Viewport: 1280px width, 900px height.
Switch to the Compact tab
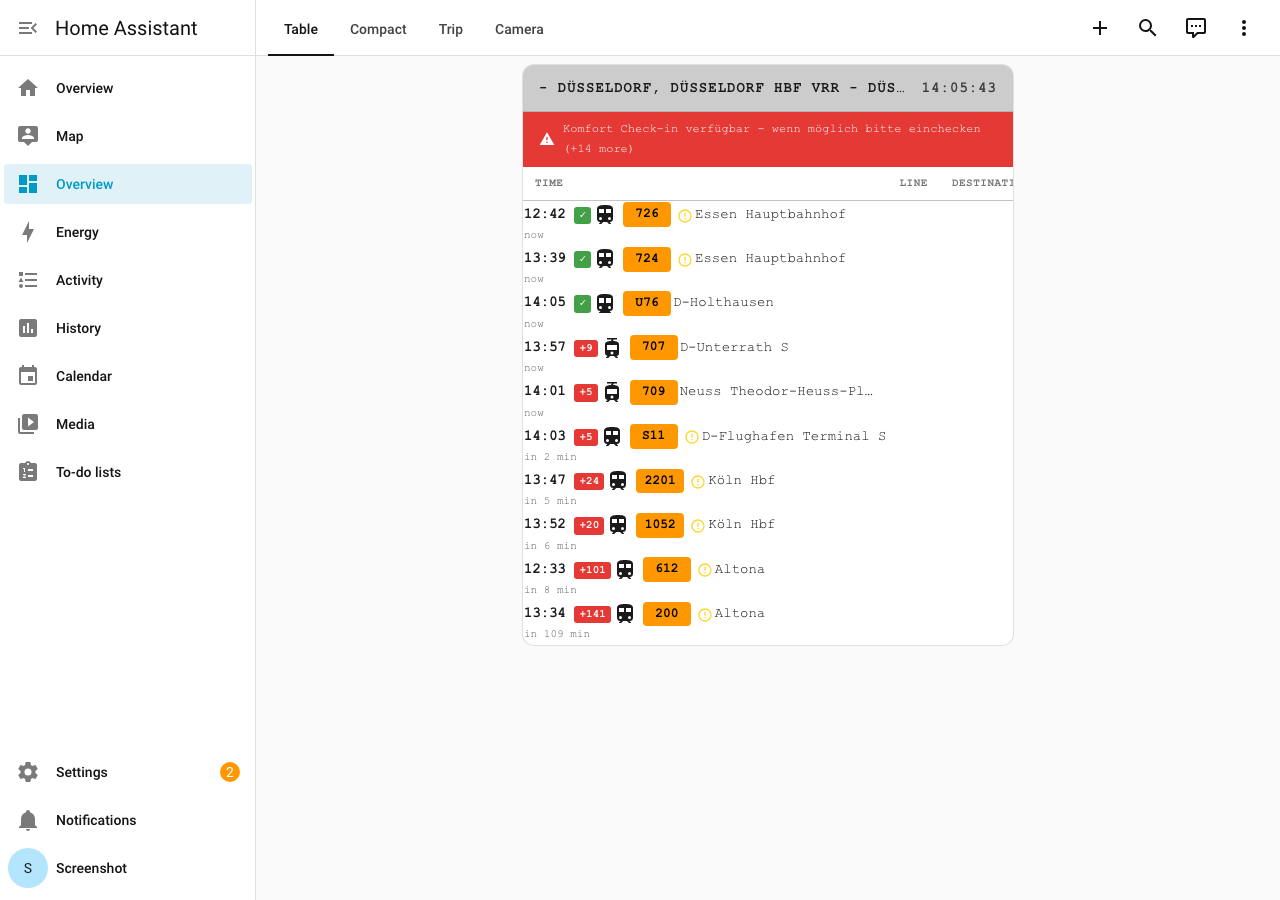(378, 29)
